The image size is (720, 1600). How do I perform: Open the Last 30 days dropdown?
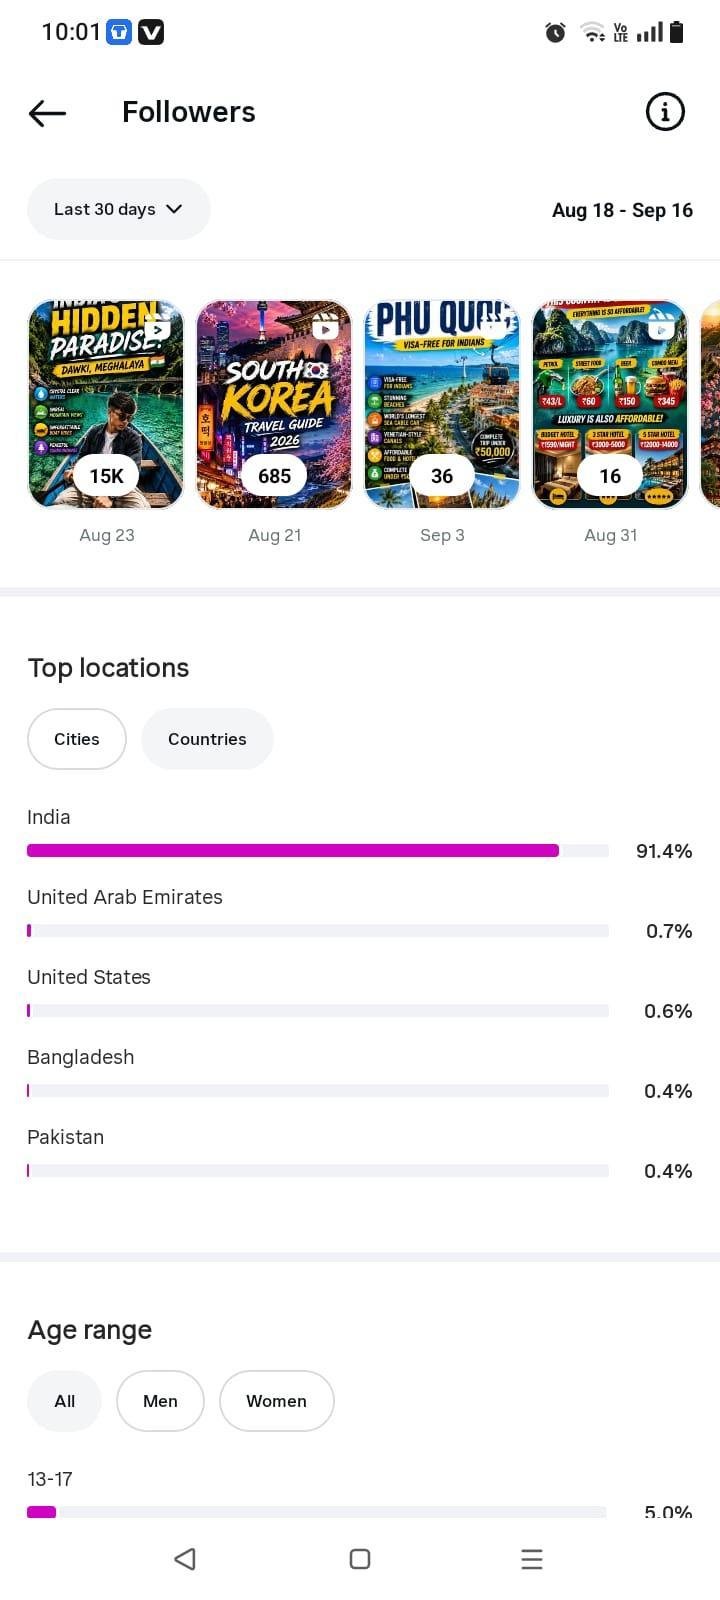pyautogui.click(x=119, y=209)
